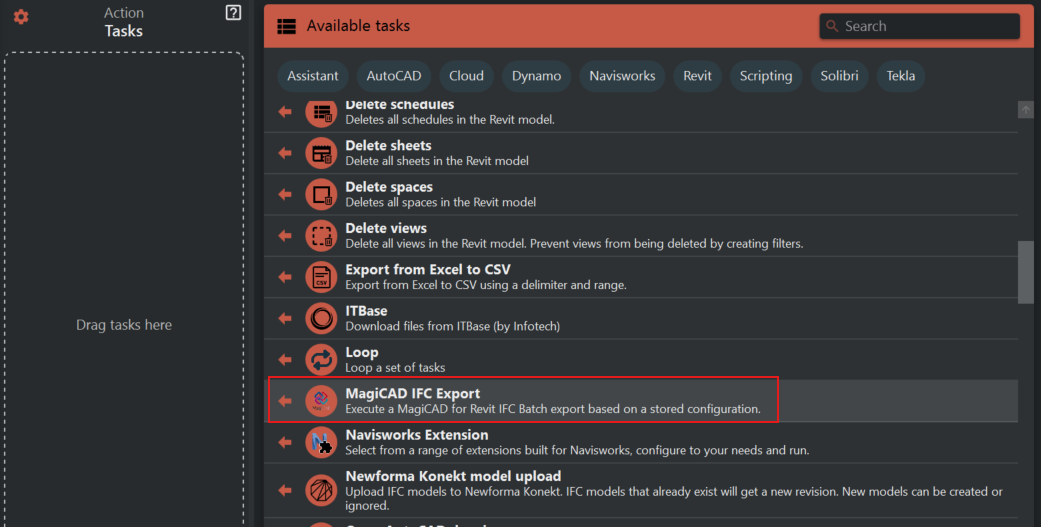Open the help question mark icon
Screen dimensions: 1041x527
233,13
